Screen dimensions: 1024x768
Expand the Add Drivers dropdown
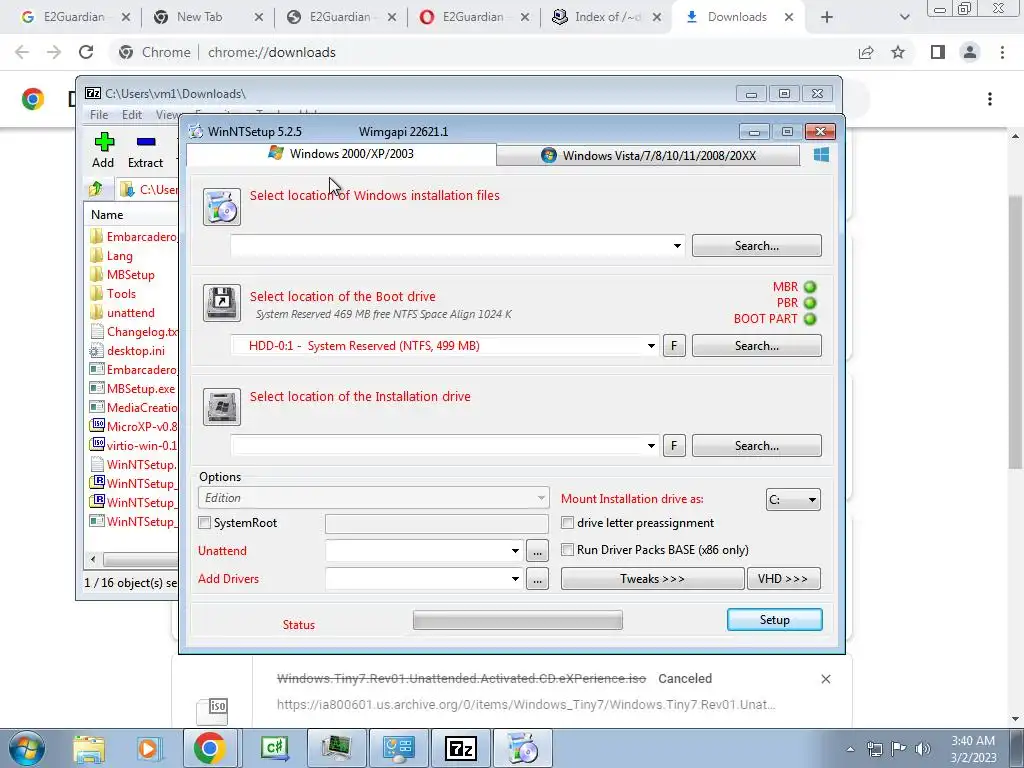[515, 579]
